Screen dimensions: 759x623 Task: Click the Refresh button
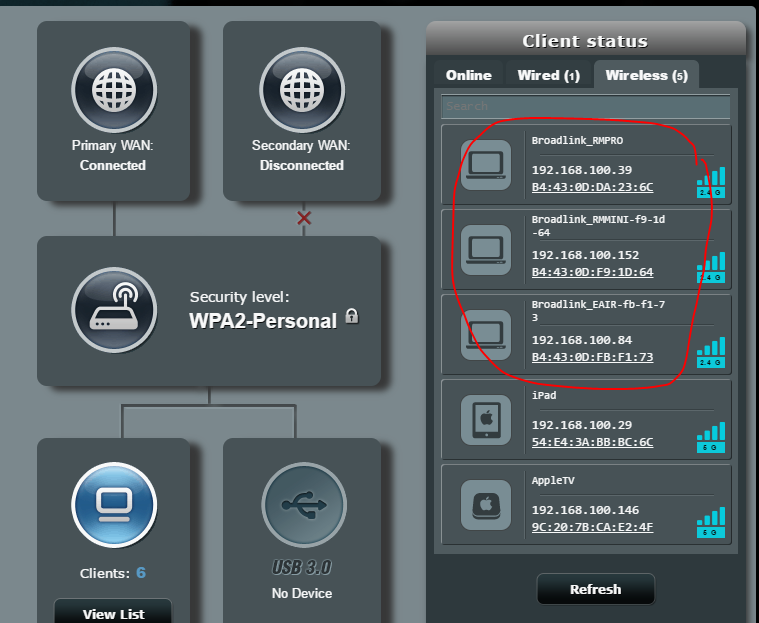[x=595, y=589]
